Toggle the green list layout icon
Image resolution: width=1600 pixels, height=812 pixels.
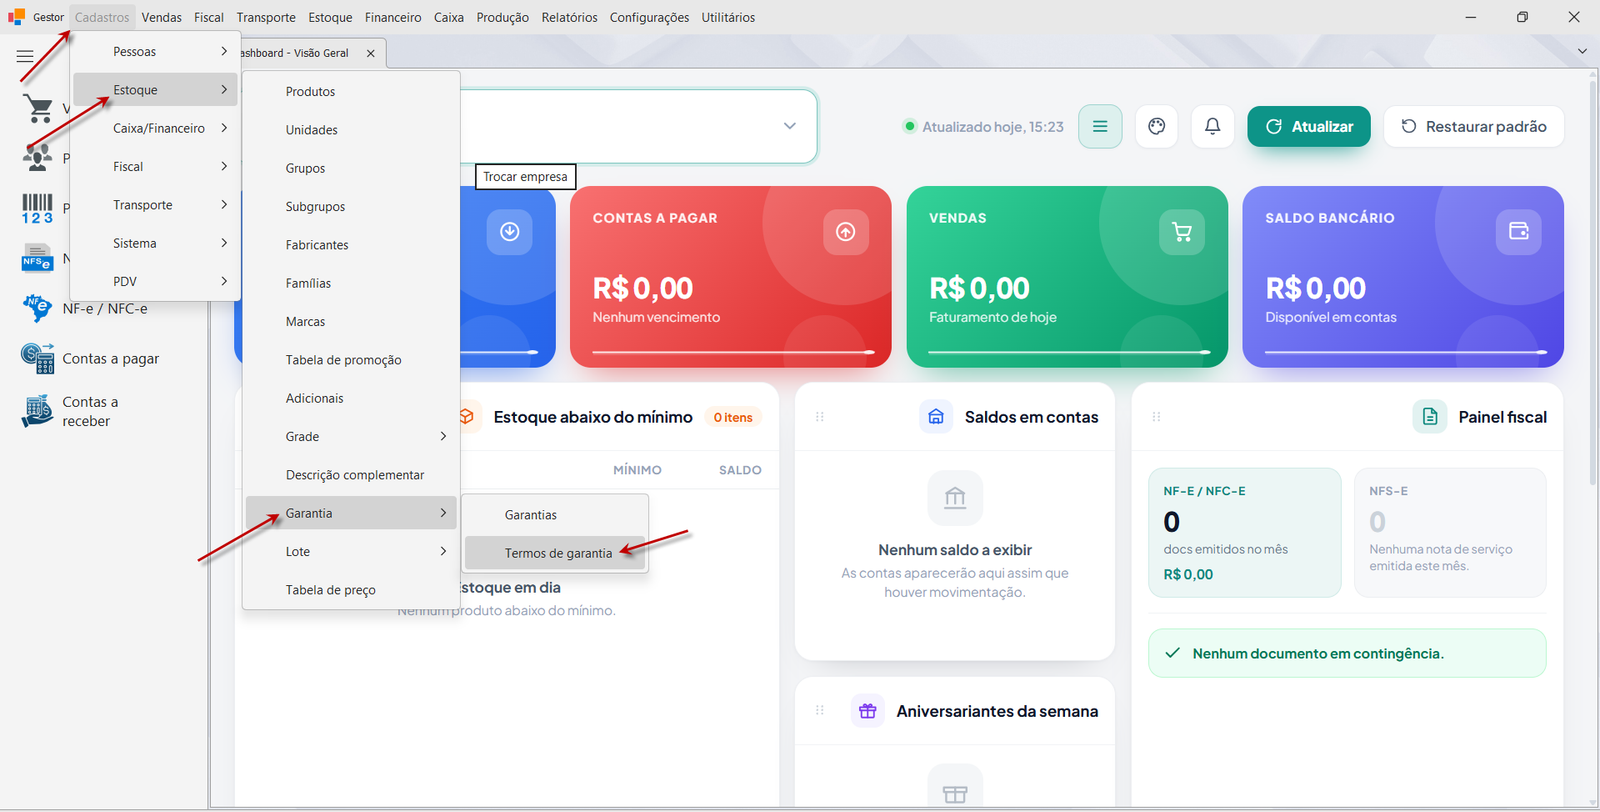point(1100,127)
